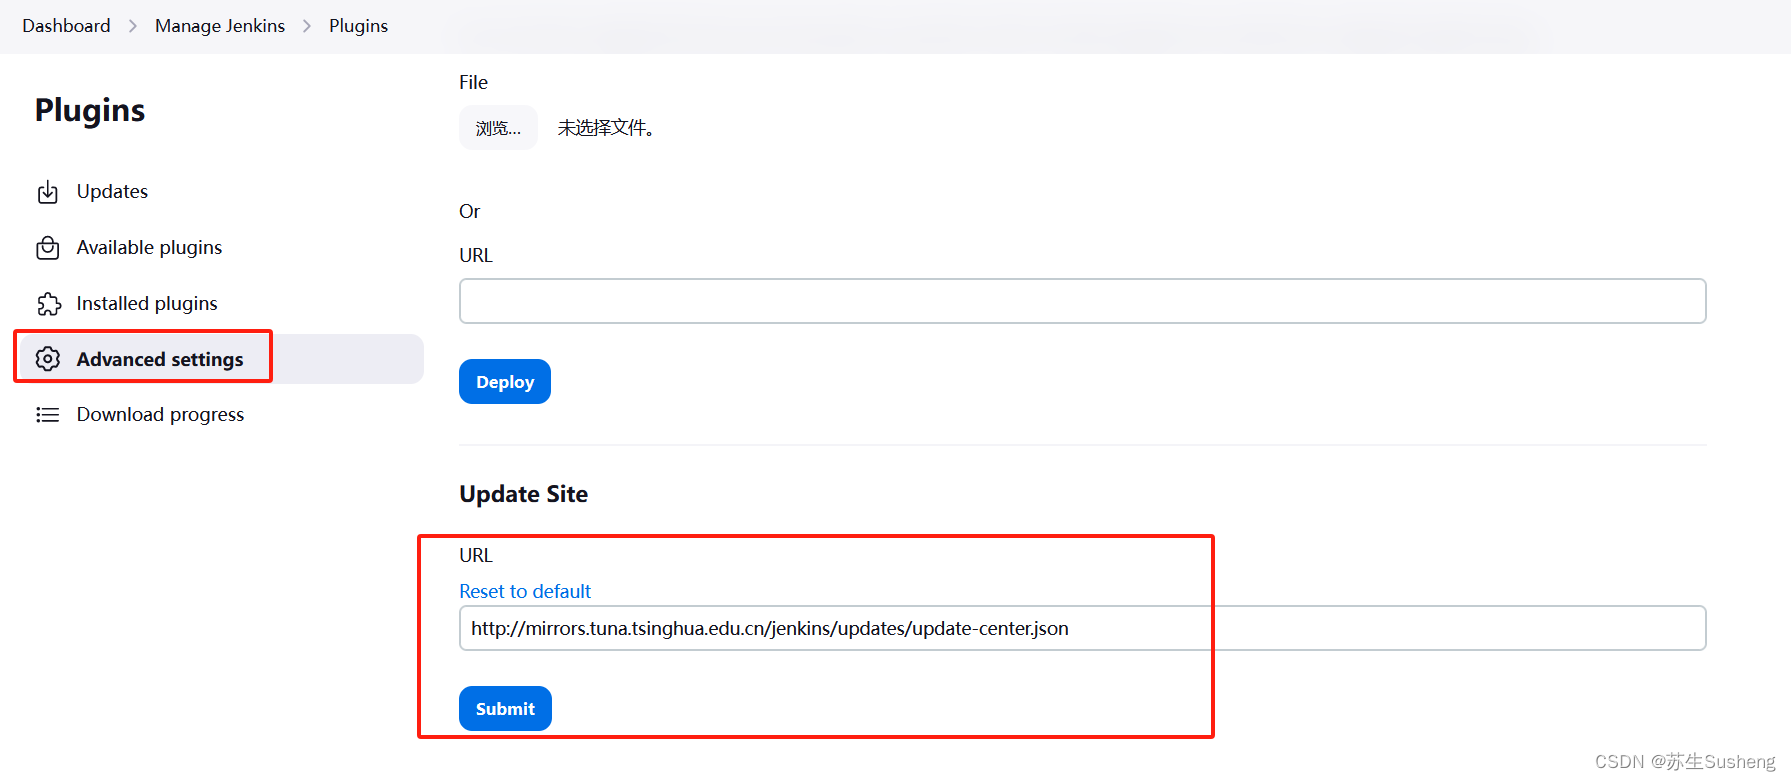Image resolution: width=1791 pixels, height=781 pixels.
Task: Click the Download progress list icon
Action: (x=48, y=415)
